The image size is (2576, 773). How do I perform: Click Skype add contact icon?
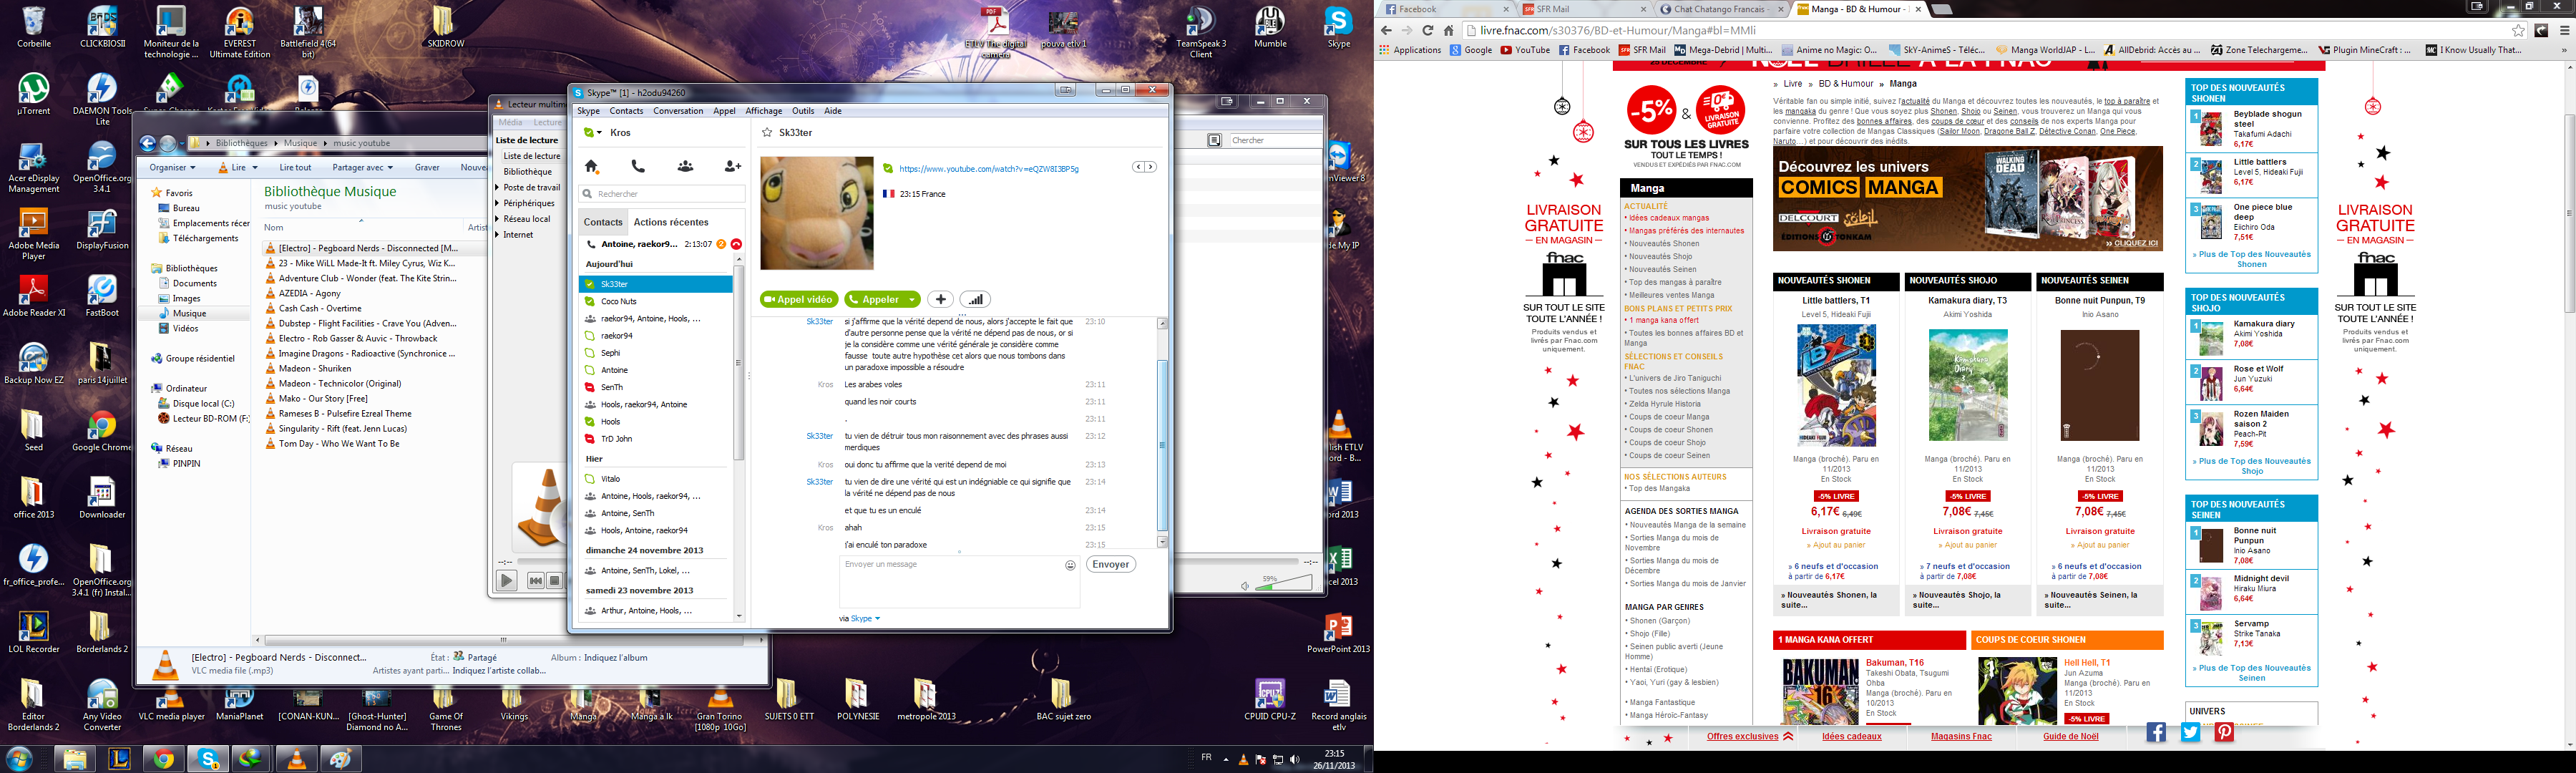pyautogui.click(x=732, y=167)
